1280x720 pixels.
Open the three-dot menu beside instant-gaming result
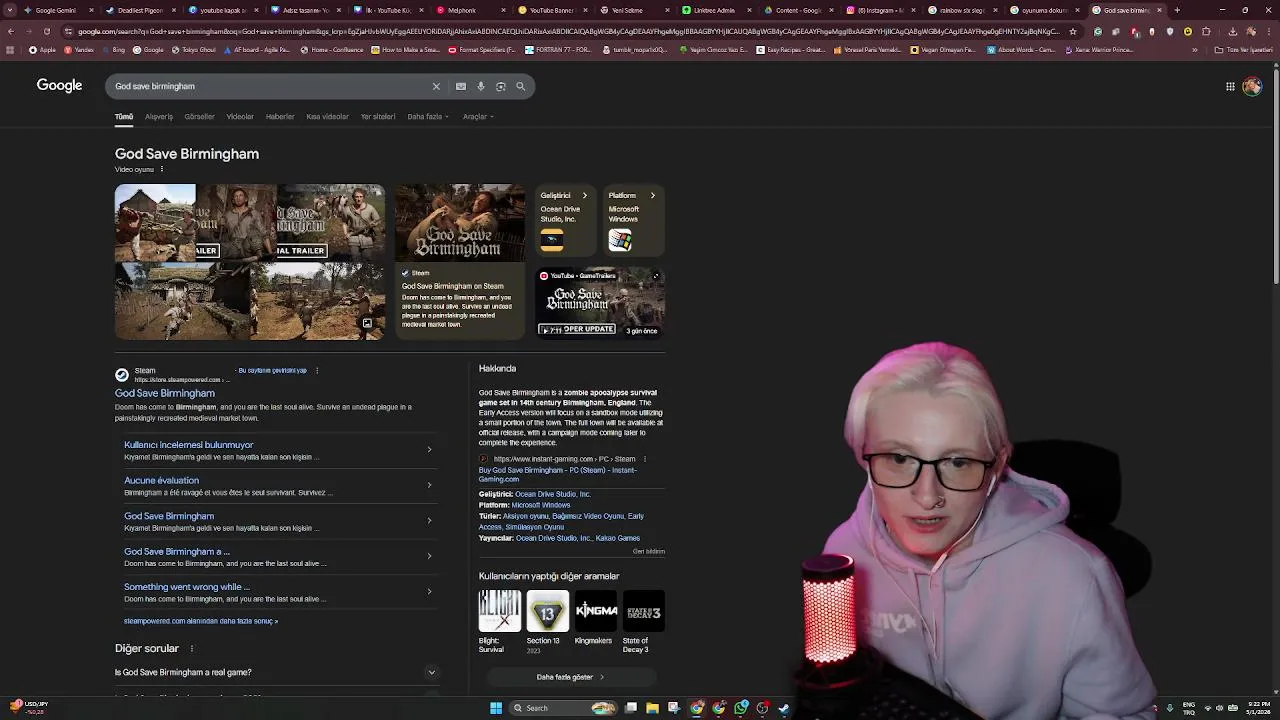(x=644, y=459)
